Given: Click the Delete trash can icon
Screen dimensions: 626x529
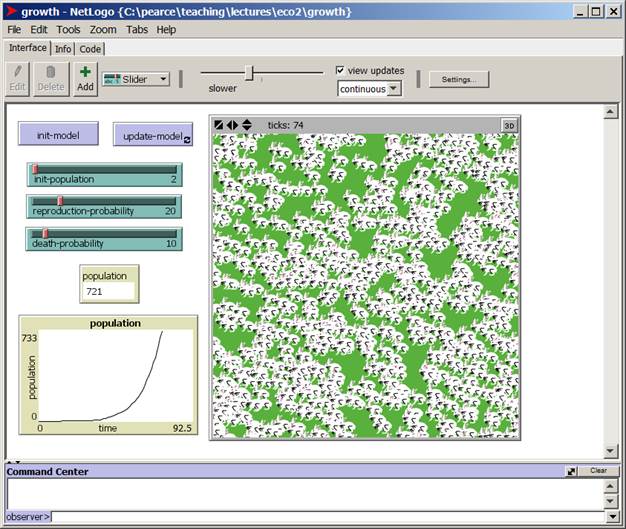Looking at the screenshot, I should pyautogui.click(x=51, y=78).
